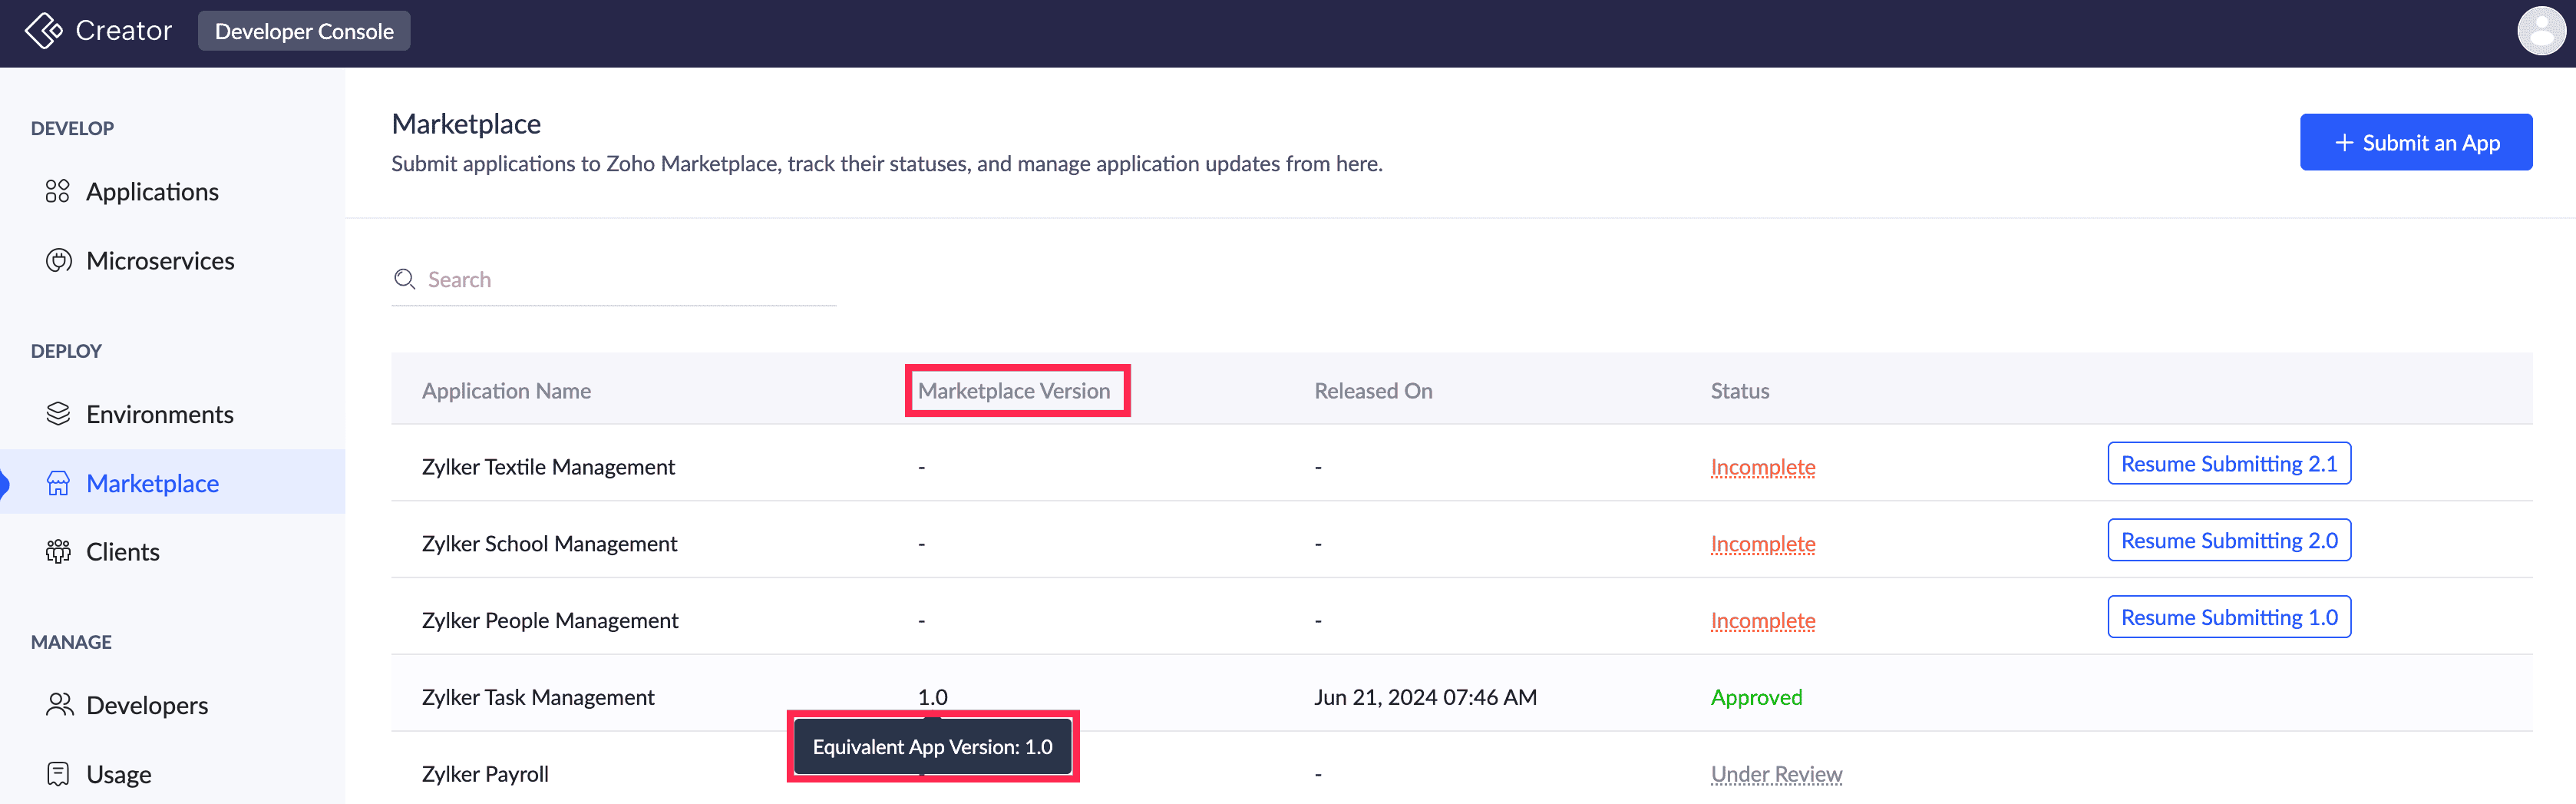
Task: Click the Marketplace storefront icon
Action: pyautogui.click(x=58, y=484)
